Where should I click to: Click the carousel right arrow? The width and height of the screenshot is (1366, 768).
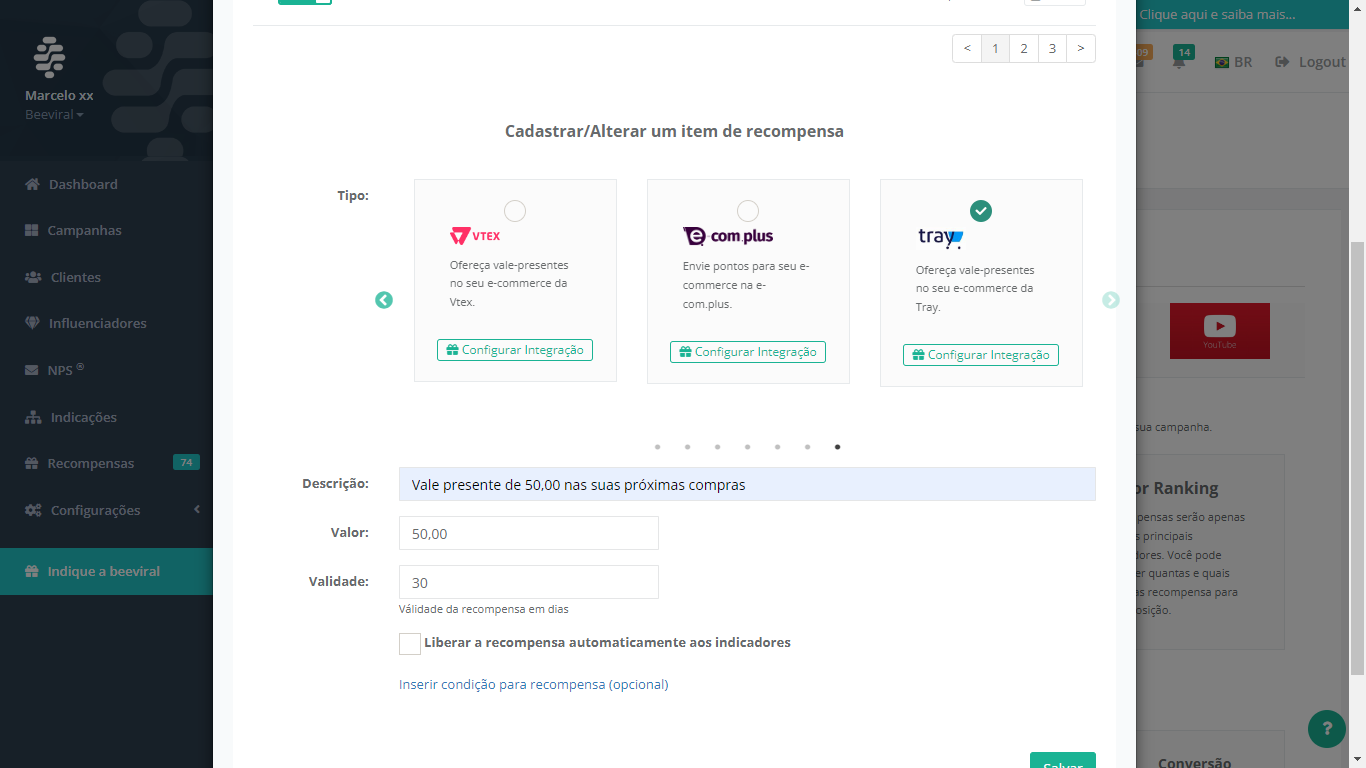tap(1111, 300)
